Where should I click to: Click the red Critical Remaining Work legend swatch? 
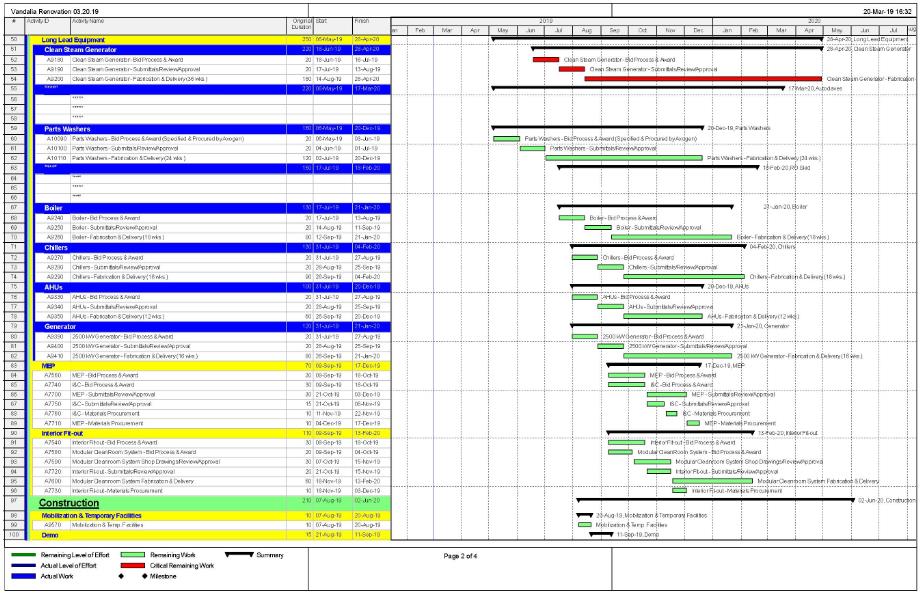coord(133,565)
